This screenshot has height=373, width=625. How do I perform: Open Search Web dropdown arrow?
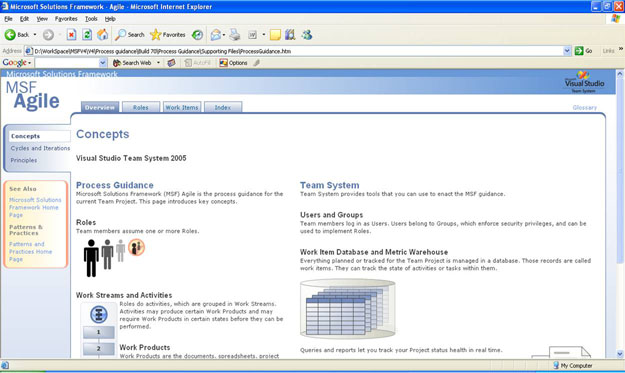[158, 63]
